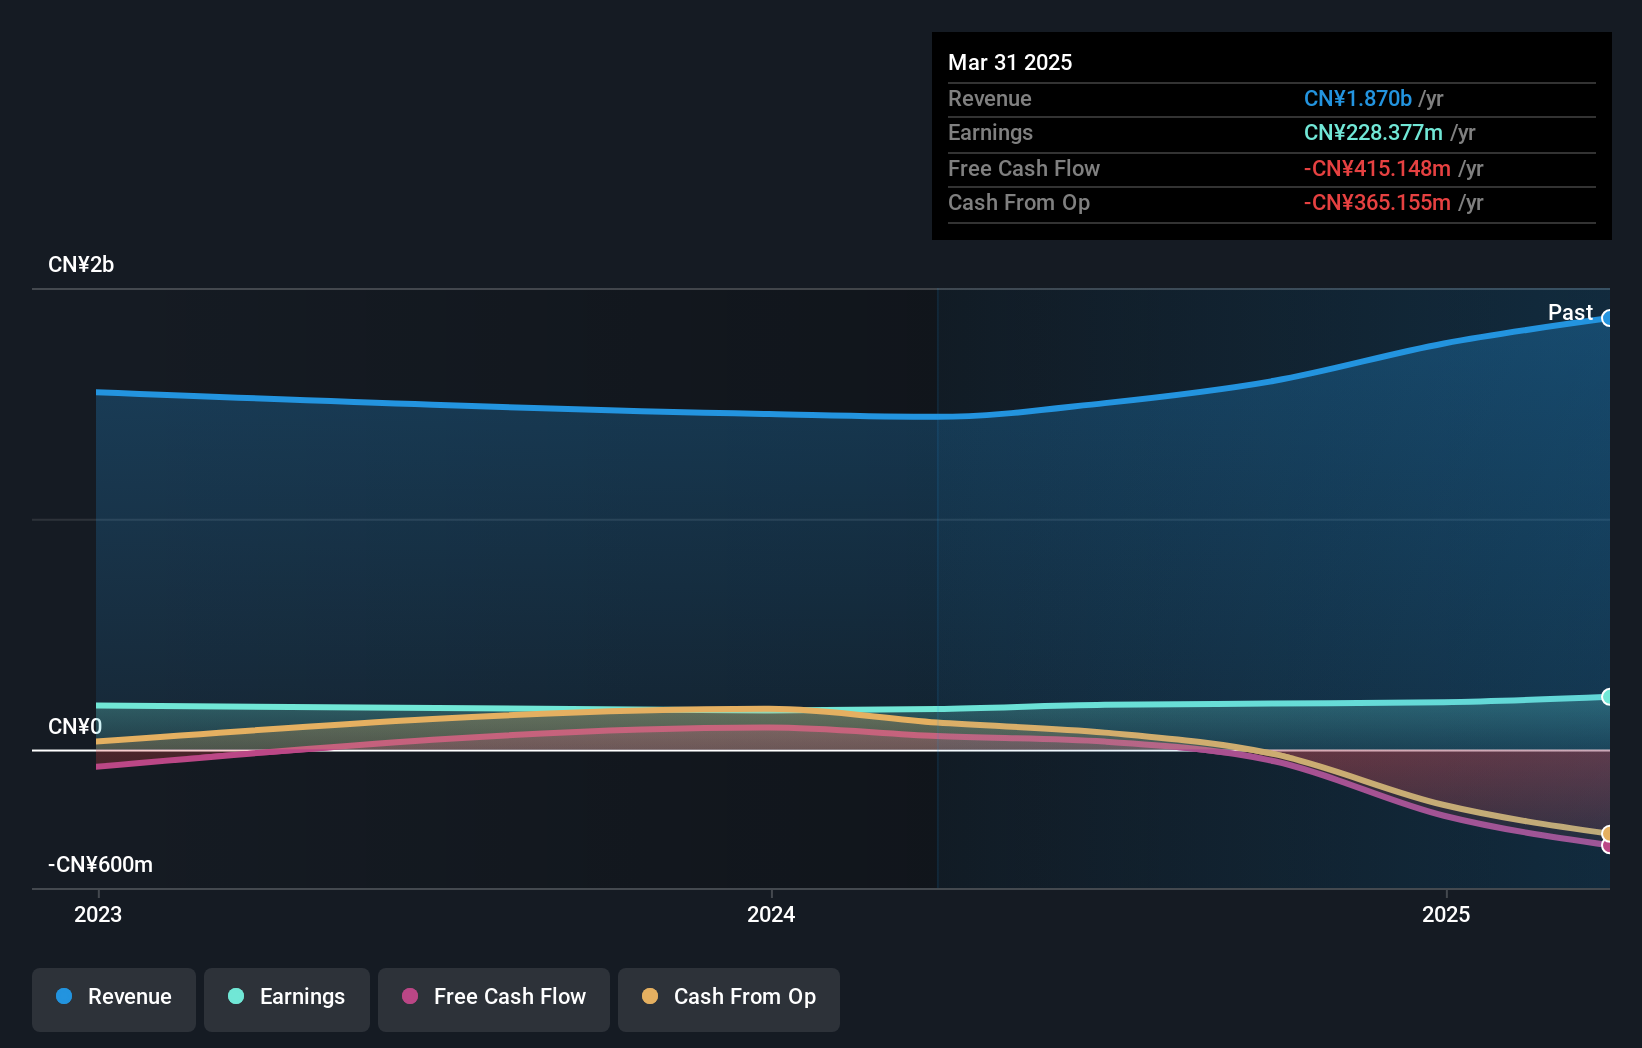Screen dimensions: 1642x1048
Task: Click the Mar 31 2025 tooltip date
Action: pos(1010,62)
